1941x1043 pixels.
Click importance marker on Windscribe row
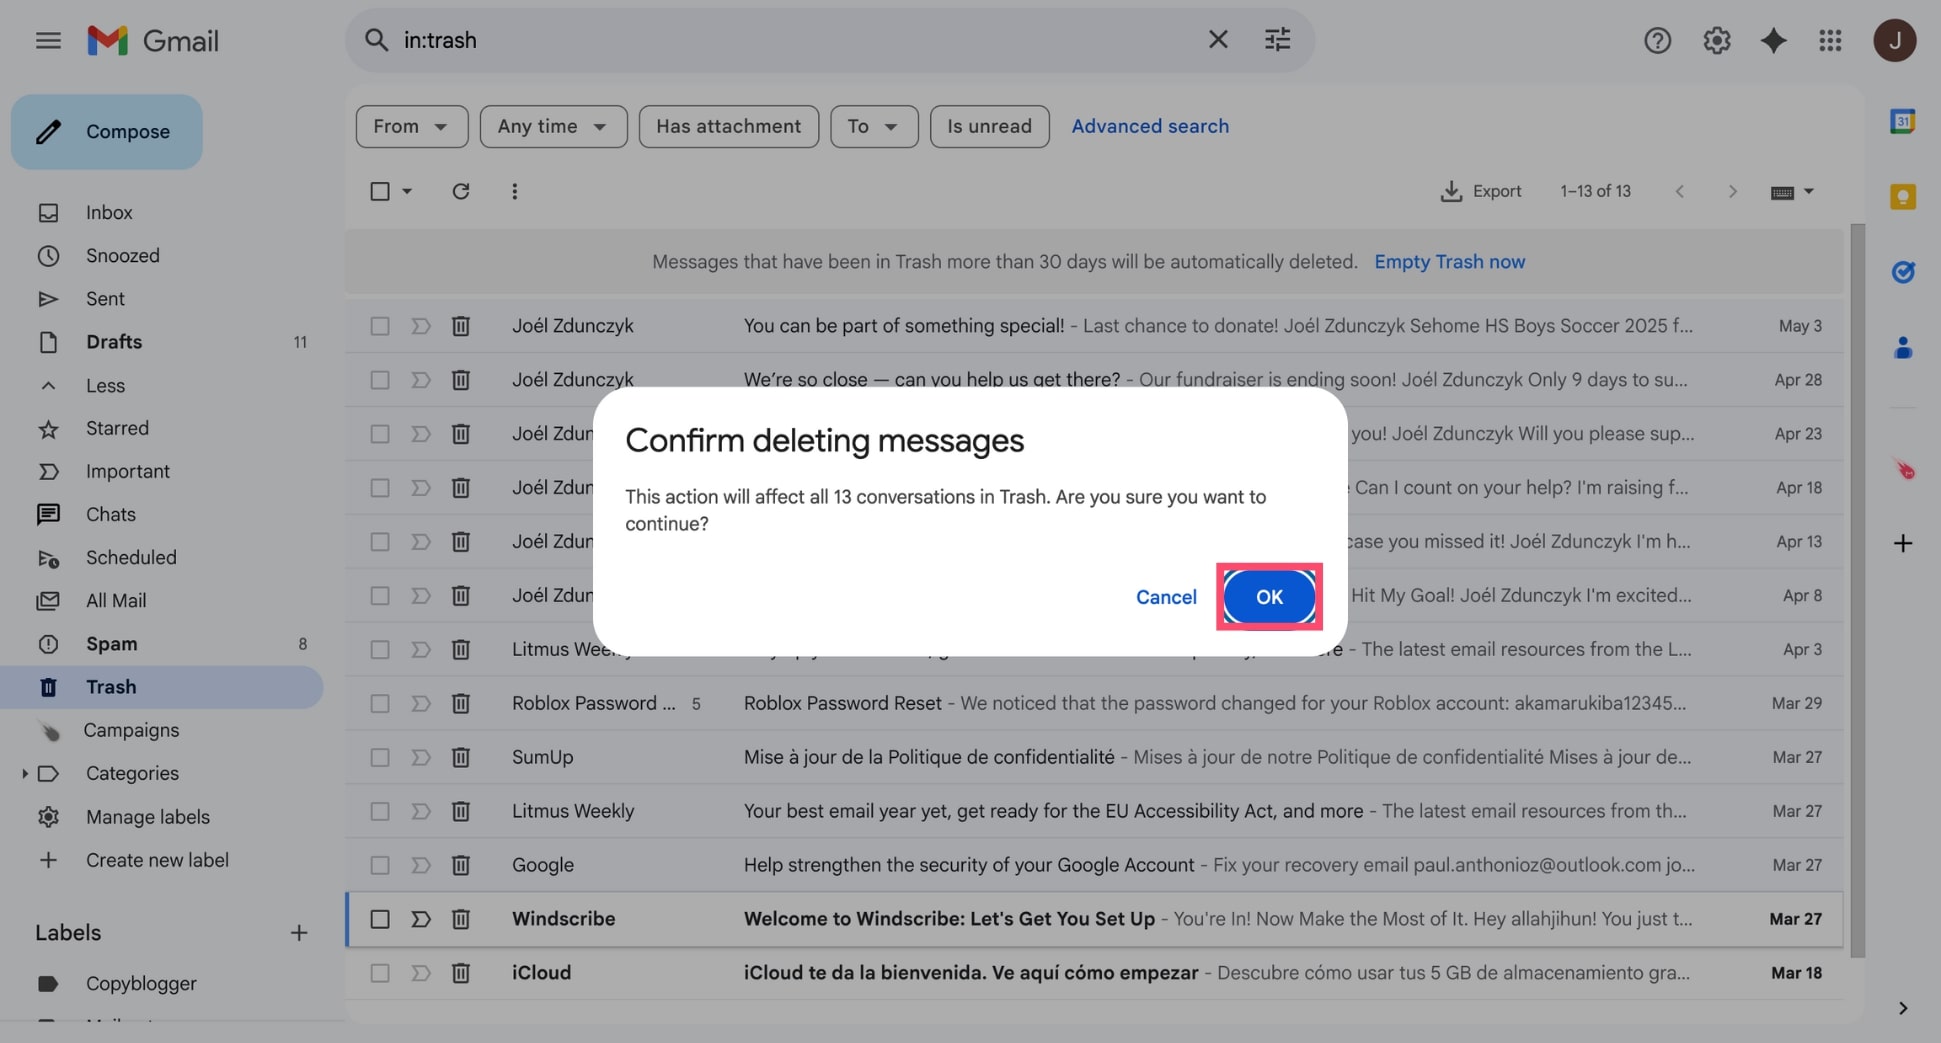pos(420,918)
